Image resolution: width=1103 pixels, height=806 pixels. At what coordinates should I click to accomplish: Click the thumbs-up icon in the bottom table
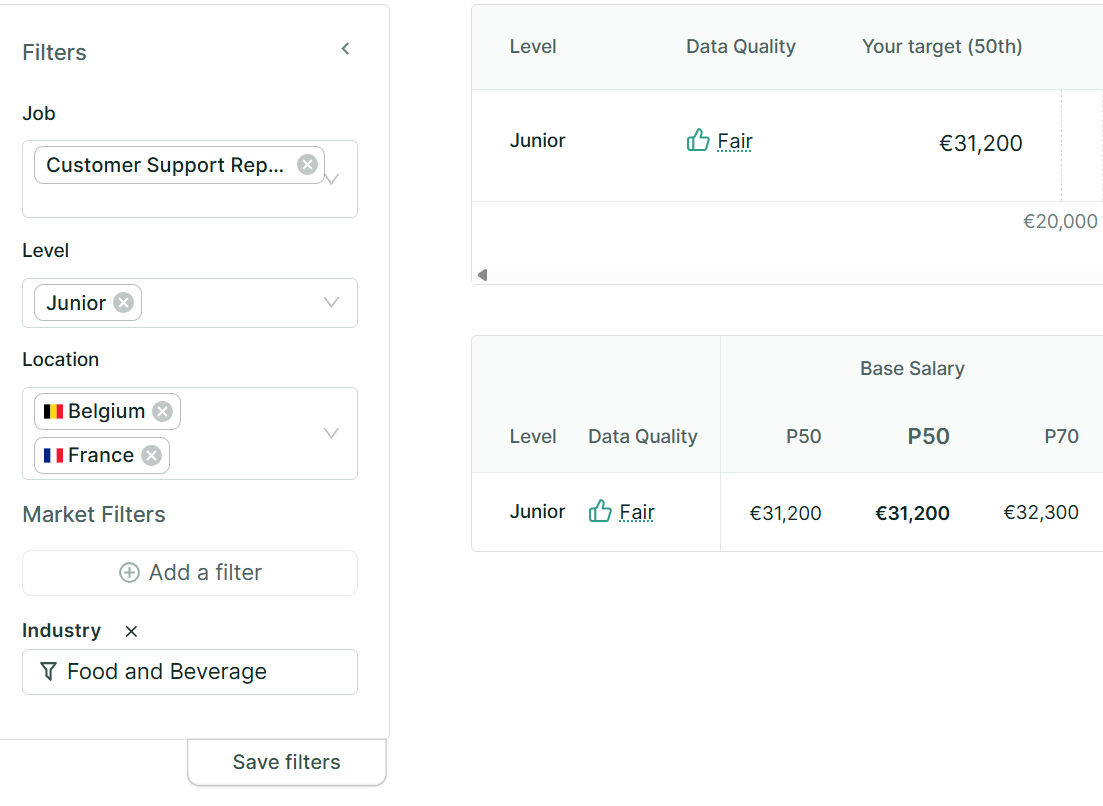coord(599,512)
